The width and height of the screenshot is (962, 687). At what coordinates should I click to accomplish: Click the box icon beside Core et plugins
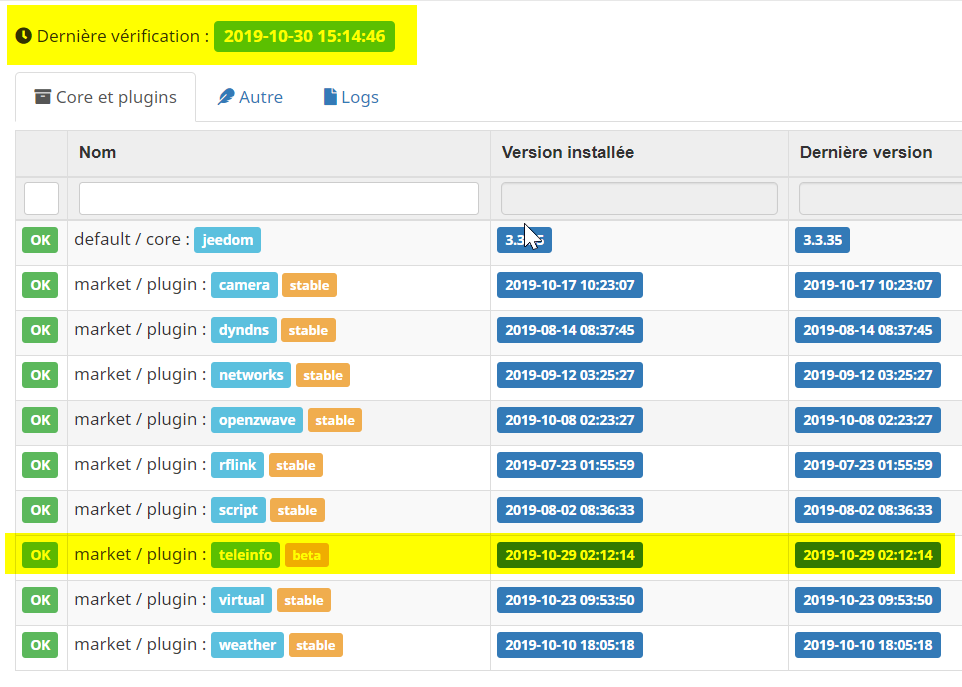(x=42, y=97)
